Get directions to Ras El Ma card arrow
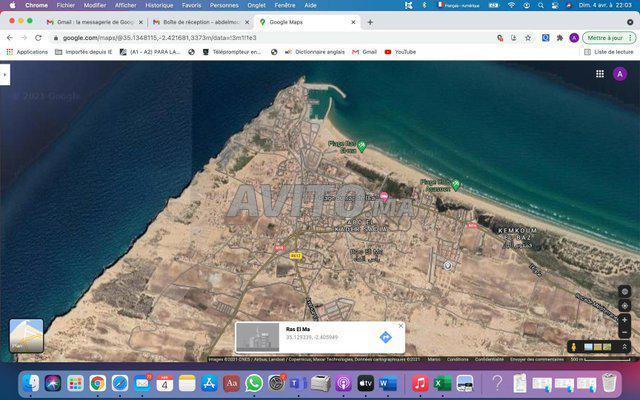640x400 pixels. (x=385, y=338)
